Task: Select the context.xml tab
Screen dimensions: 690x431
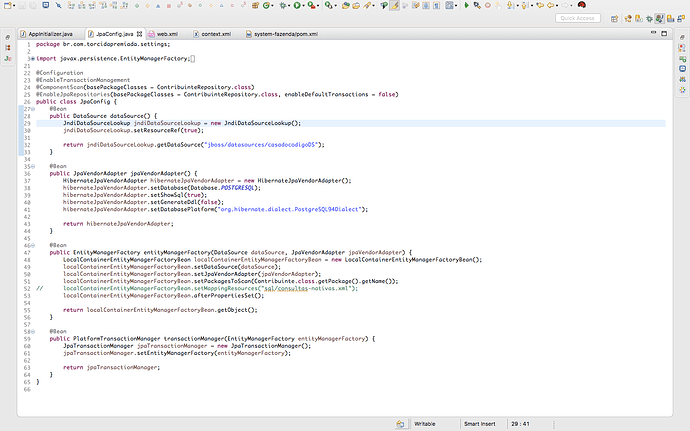Action: (x=215, y=34)
